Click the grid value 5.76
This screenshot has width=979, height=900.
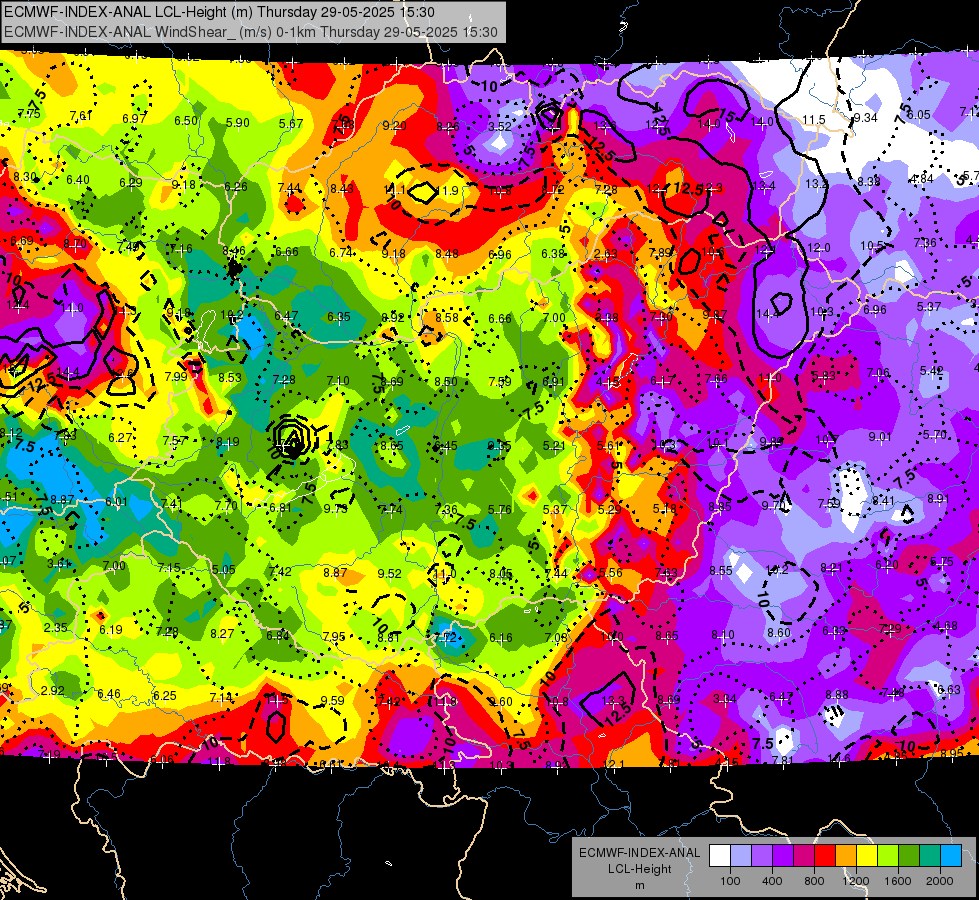pyautogui.click(x=500, y=509)
